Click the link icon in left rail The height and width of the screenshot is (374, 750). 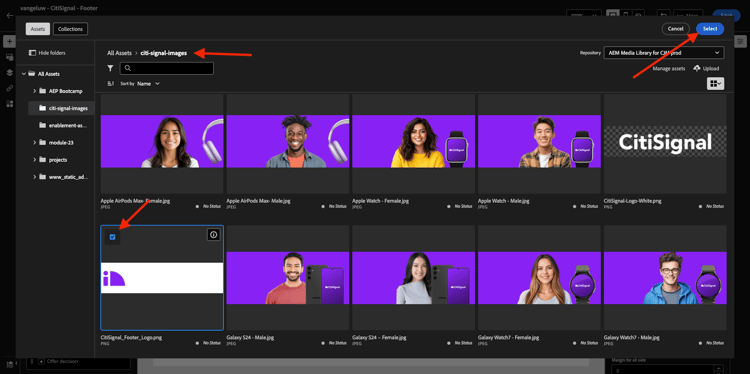[10, 88]
